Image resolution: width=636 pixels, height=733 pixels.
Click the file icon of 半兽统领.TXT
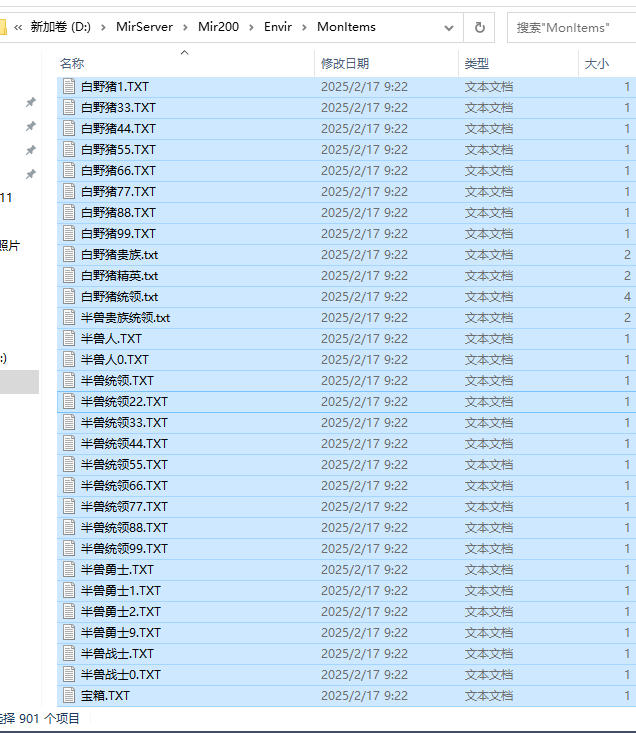(x=69, y=381)
